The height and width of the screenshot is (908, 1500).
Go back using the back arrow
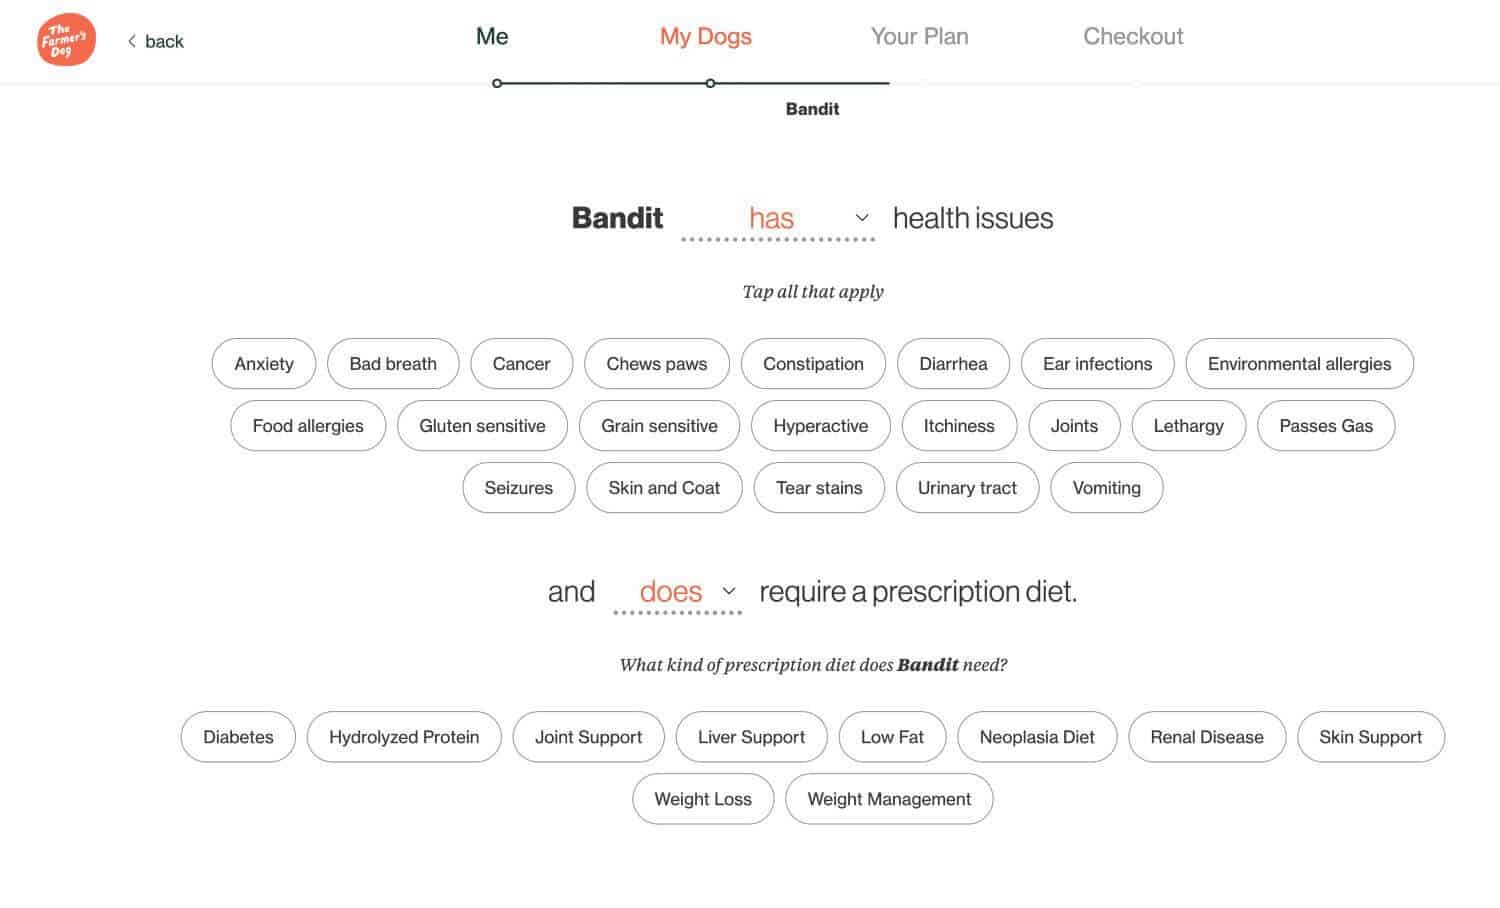coord(155,41)
